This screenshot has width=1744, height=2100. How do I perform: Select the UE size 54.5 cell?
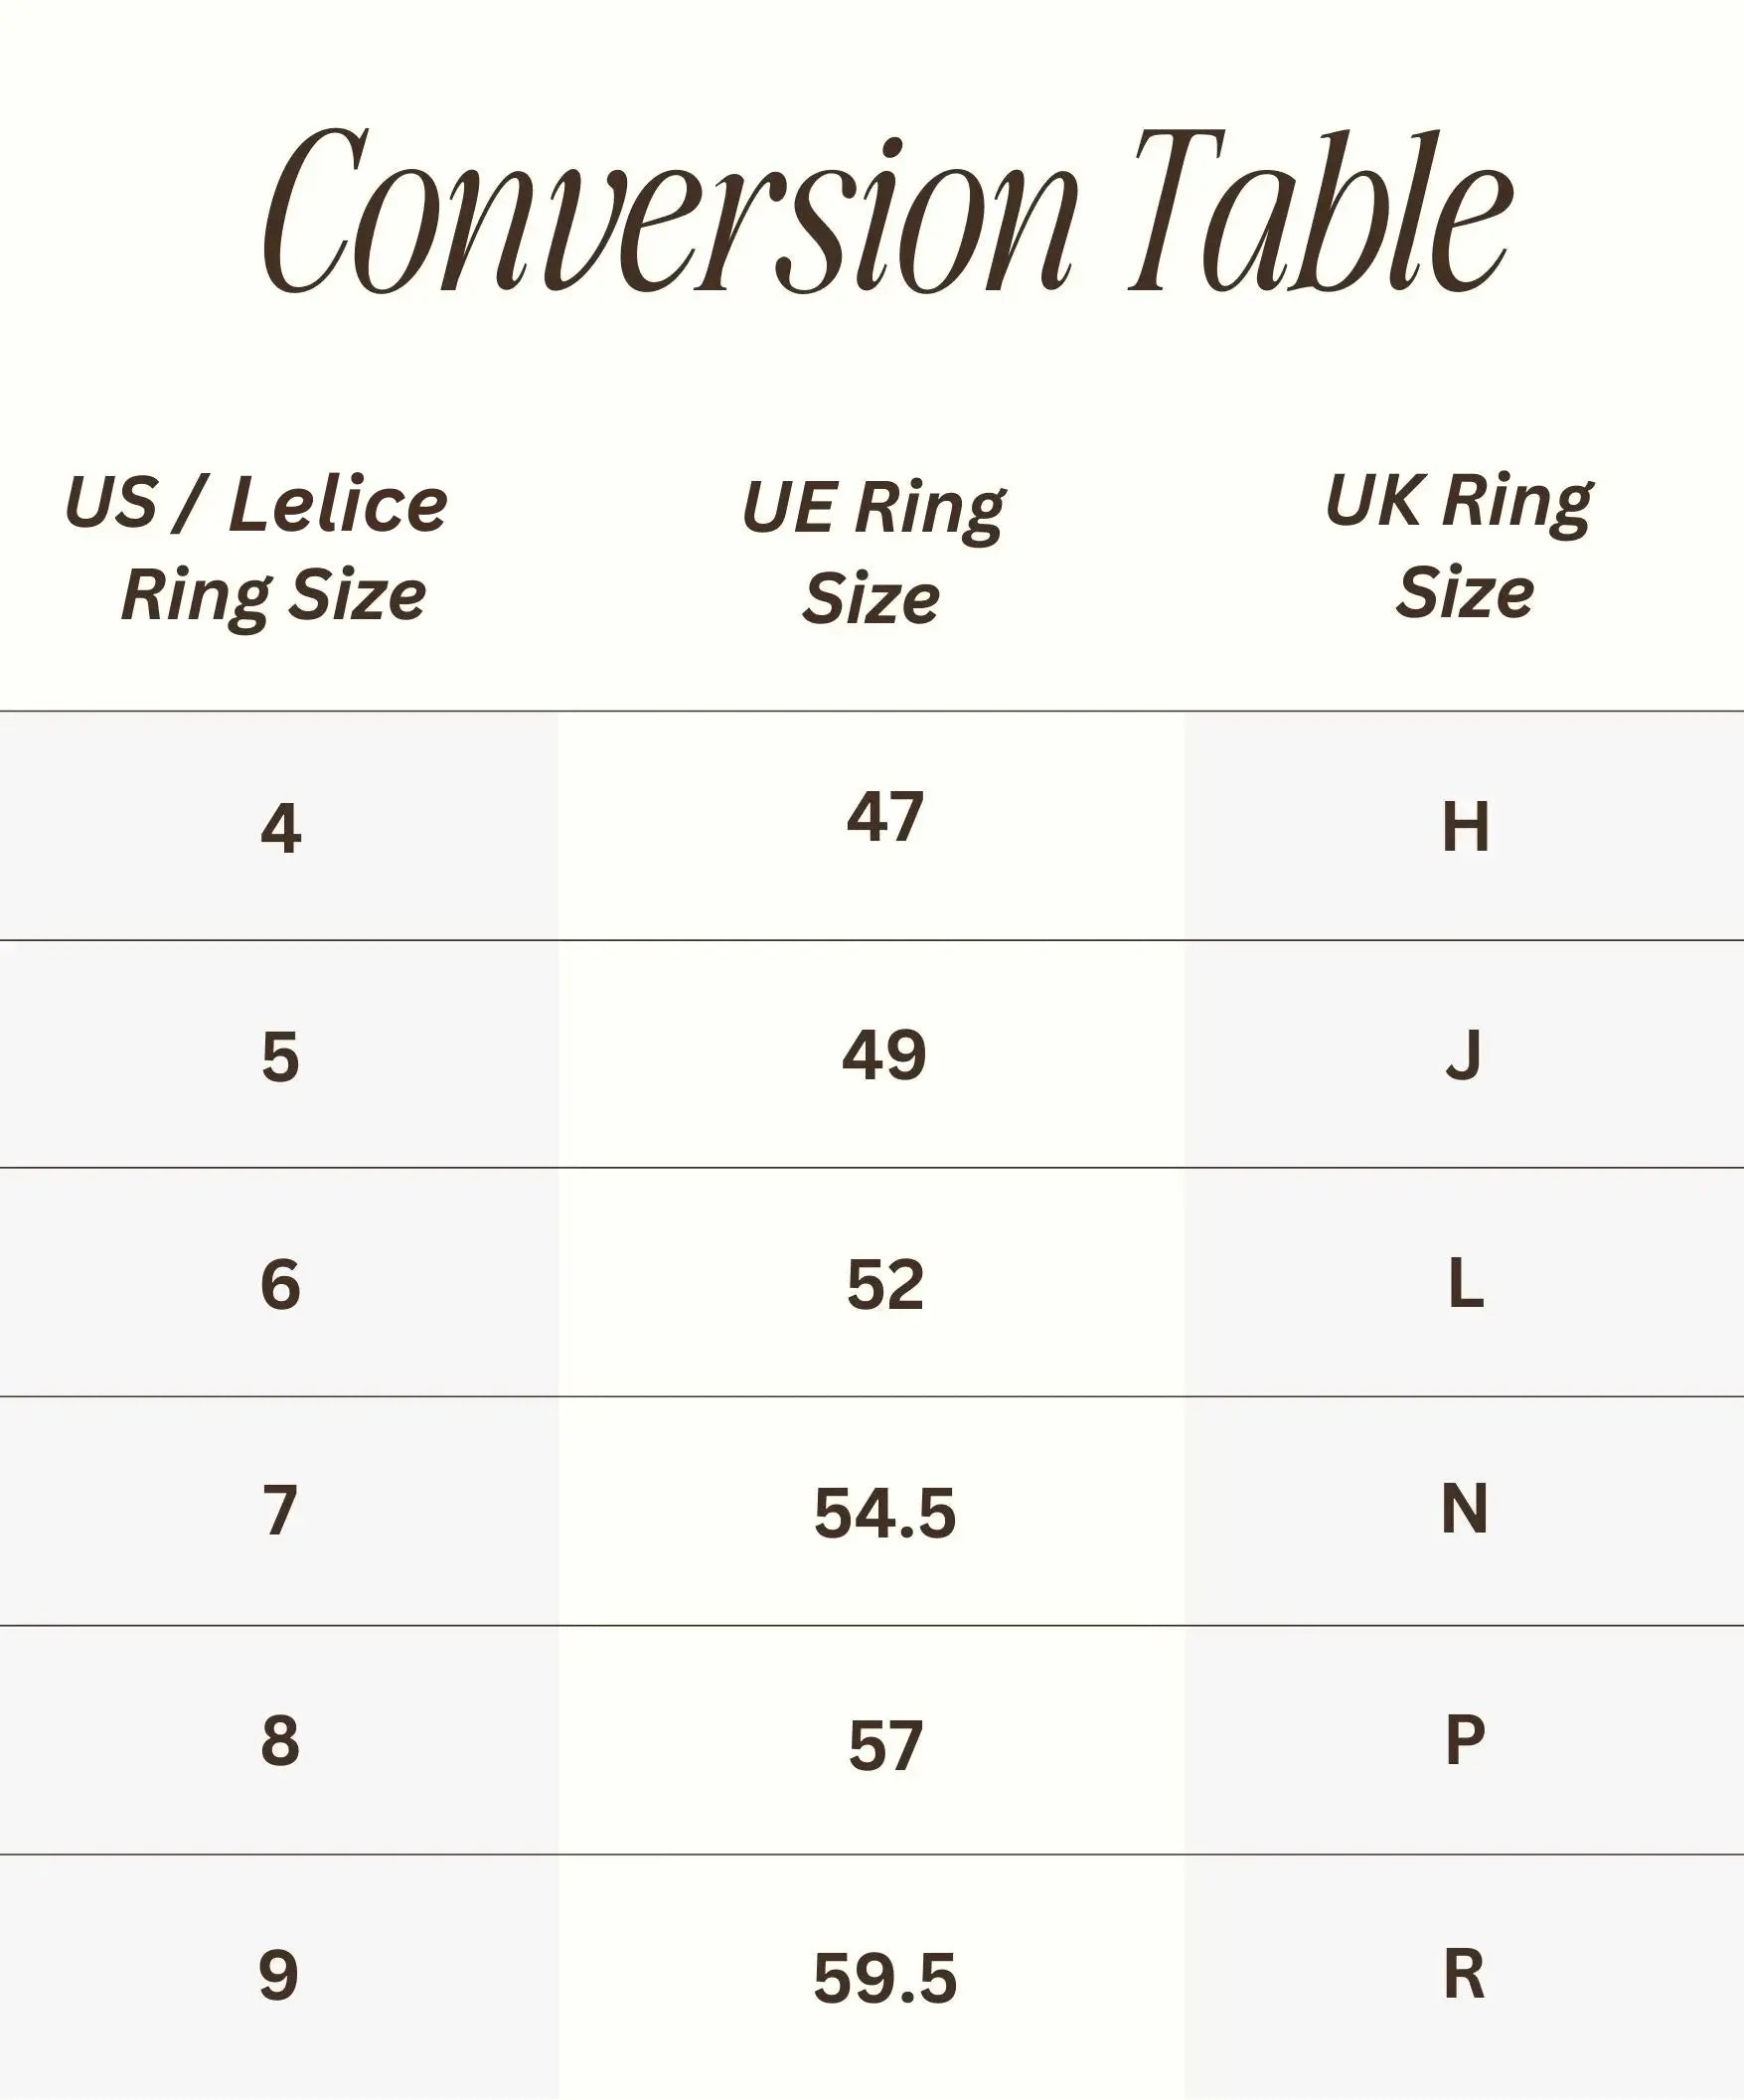(885, 1512)
